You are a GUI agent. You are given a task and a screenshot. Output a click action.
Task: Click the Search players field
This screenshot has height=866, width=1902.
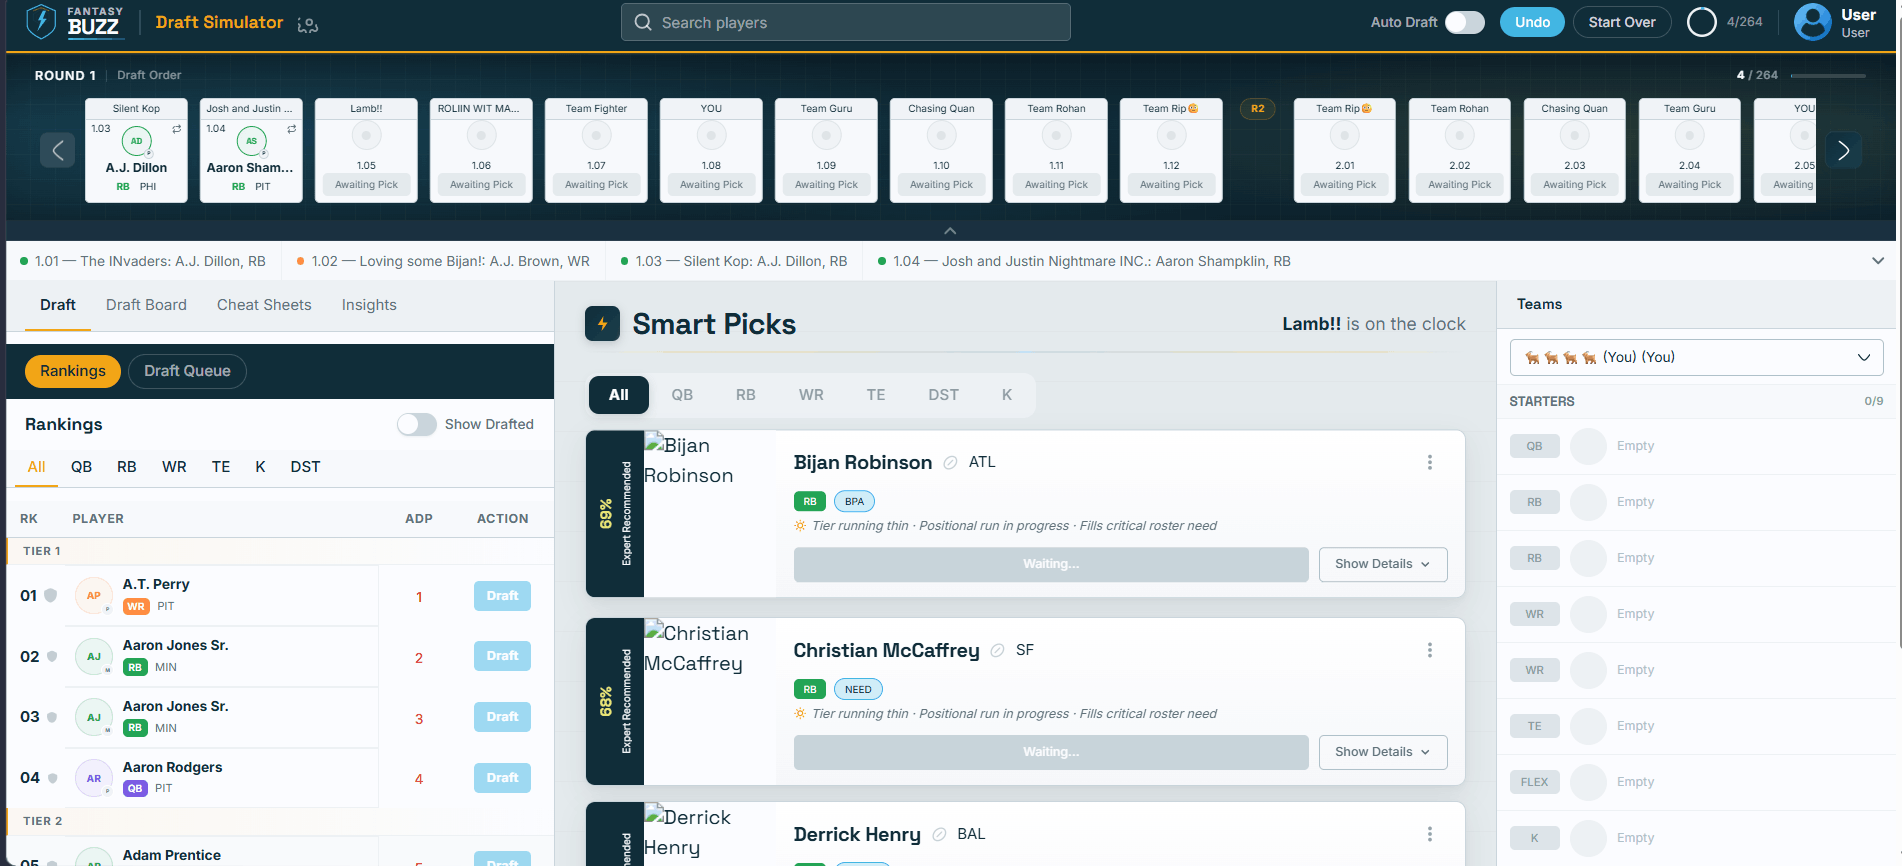point(846,22)
